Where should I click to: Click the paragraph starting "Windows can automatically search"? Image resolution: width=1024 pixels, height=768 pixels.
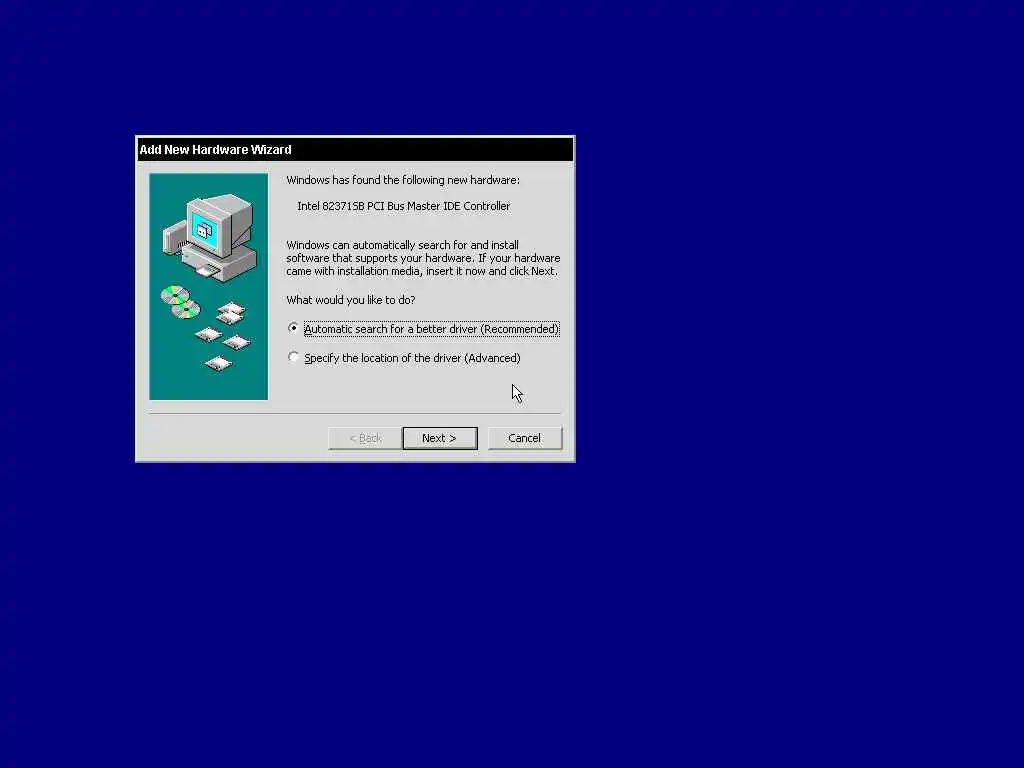coord(423,258)
